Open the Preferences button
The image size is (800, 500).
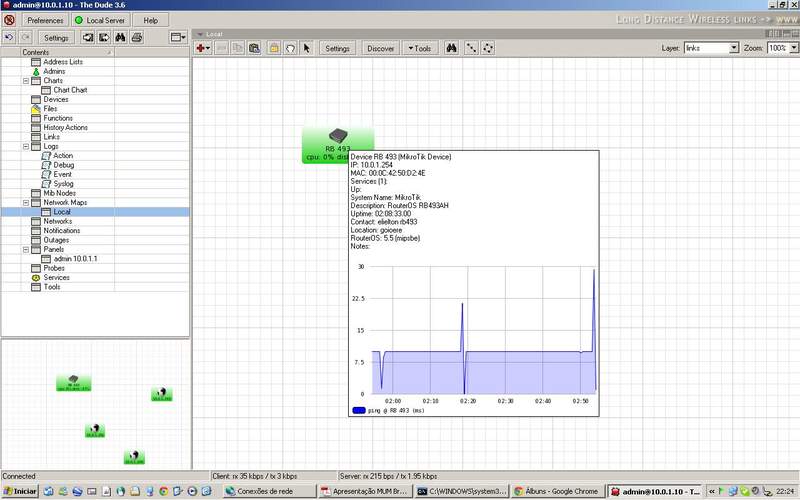click(x=45, y=20)
